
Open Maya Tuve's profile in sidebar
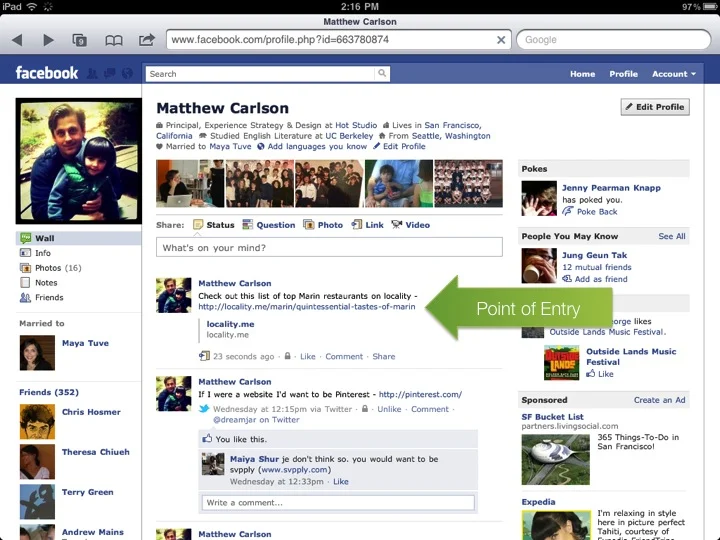(85, 343)
